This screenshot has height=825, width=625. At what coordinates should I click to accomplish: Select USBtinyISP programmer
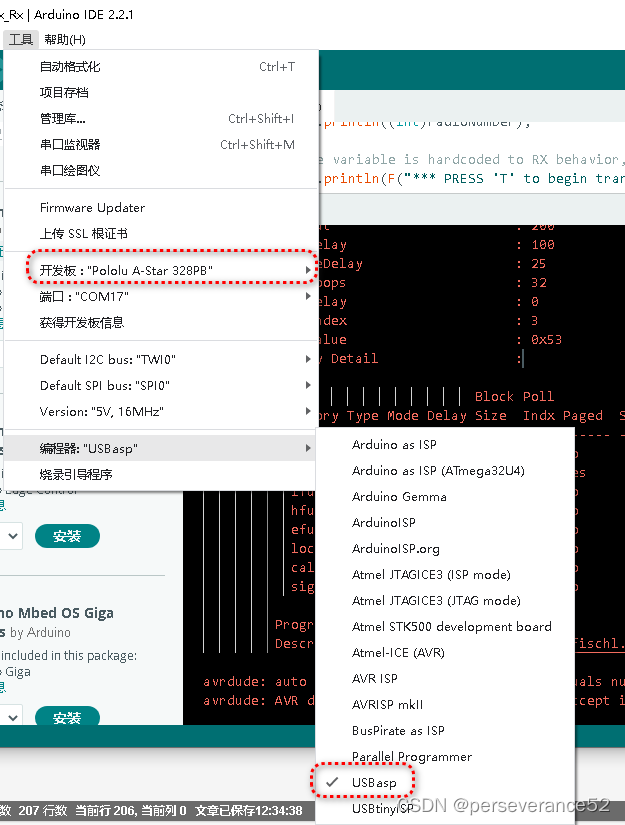tap(445, 809)
